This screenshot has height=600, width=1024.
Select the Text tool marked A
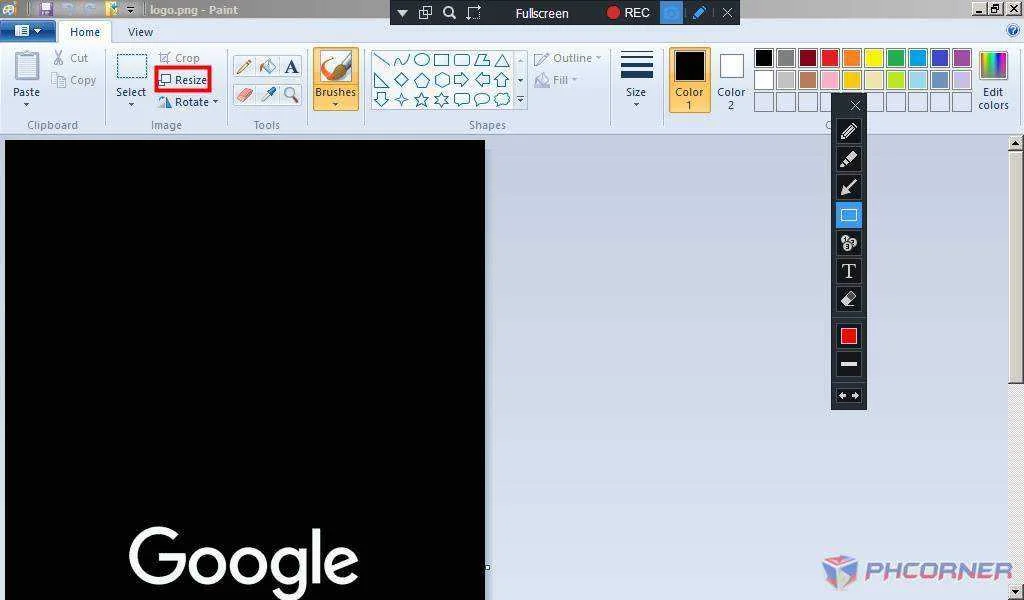click(291, 66)
